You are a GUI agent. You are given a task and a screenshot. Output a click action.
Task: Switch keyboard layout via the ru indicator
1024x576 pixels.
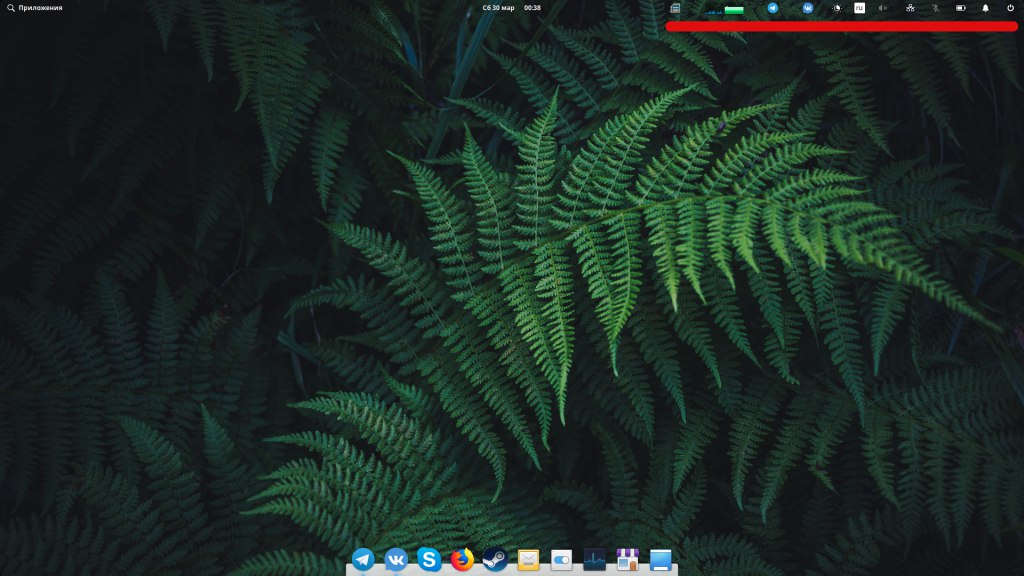[x=859, y=8]
